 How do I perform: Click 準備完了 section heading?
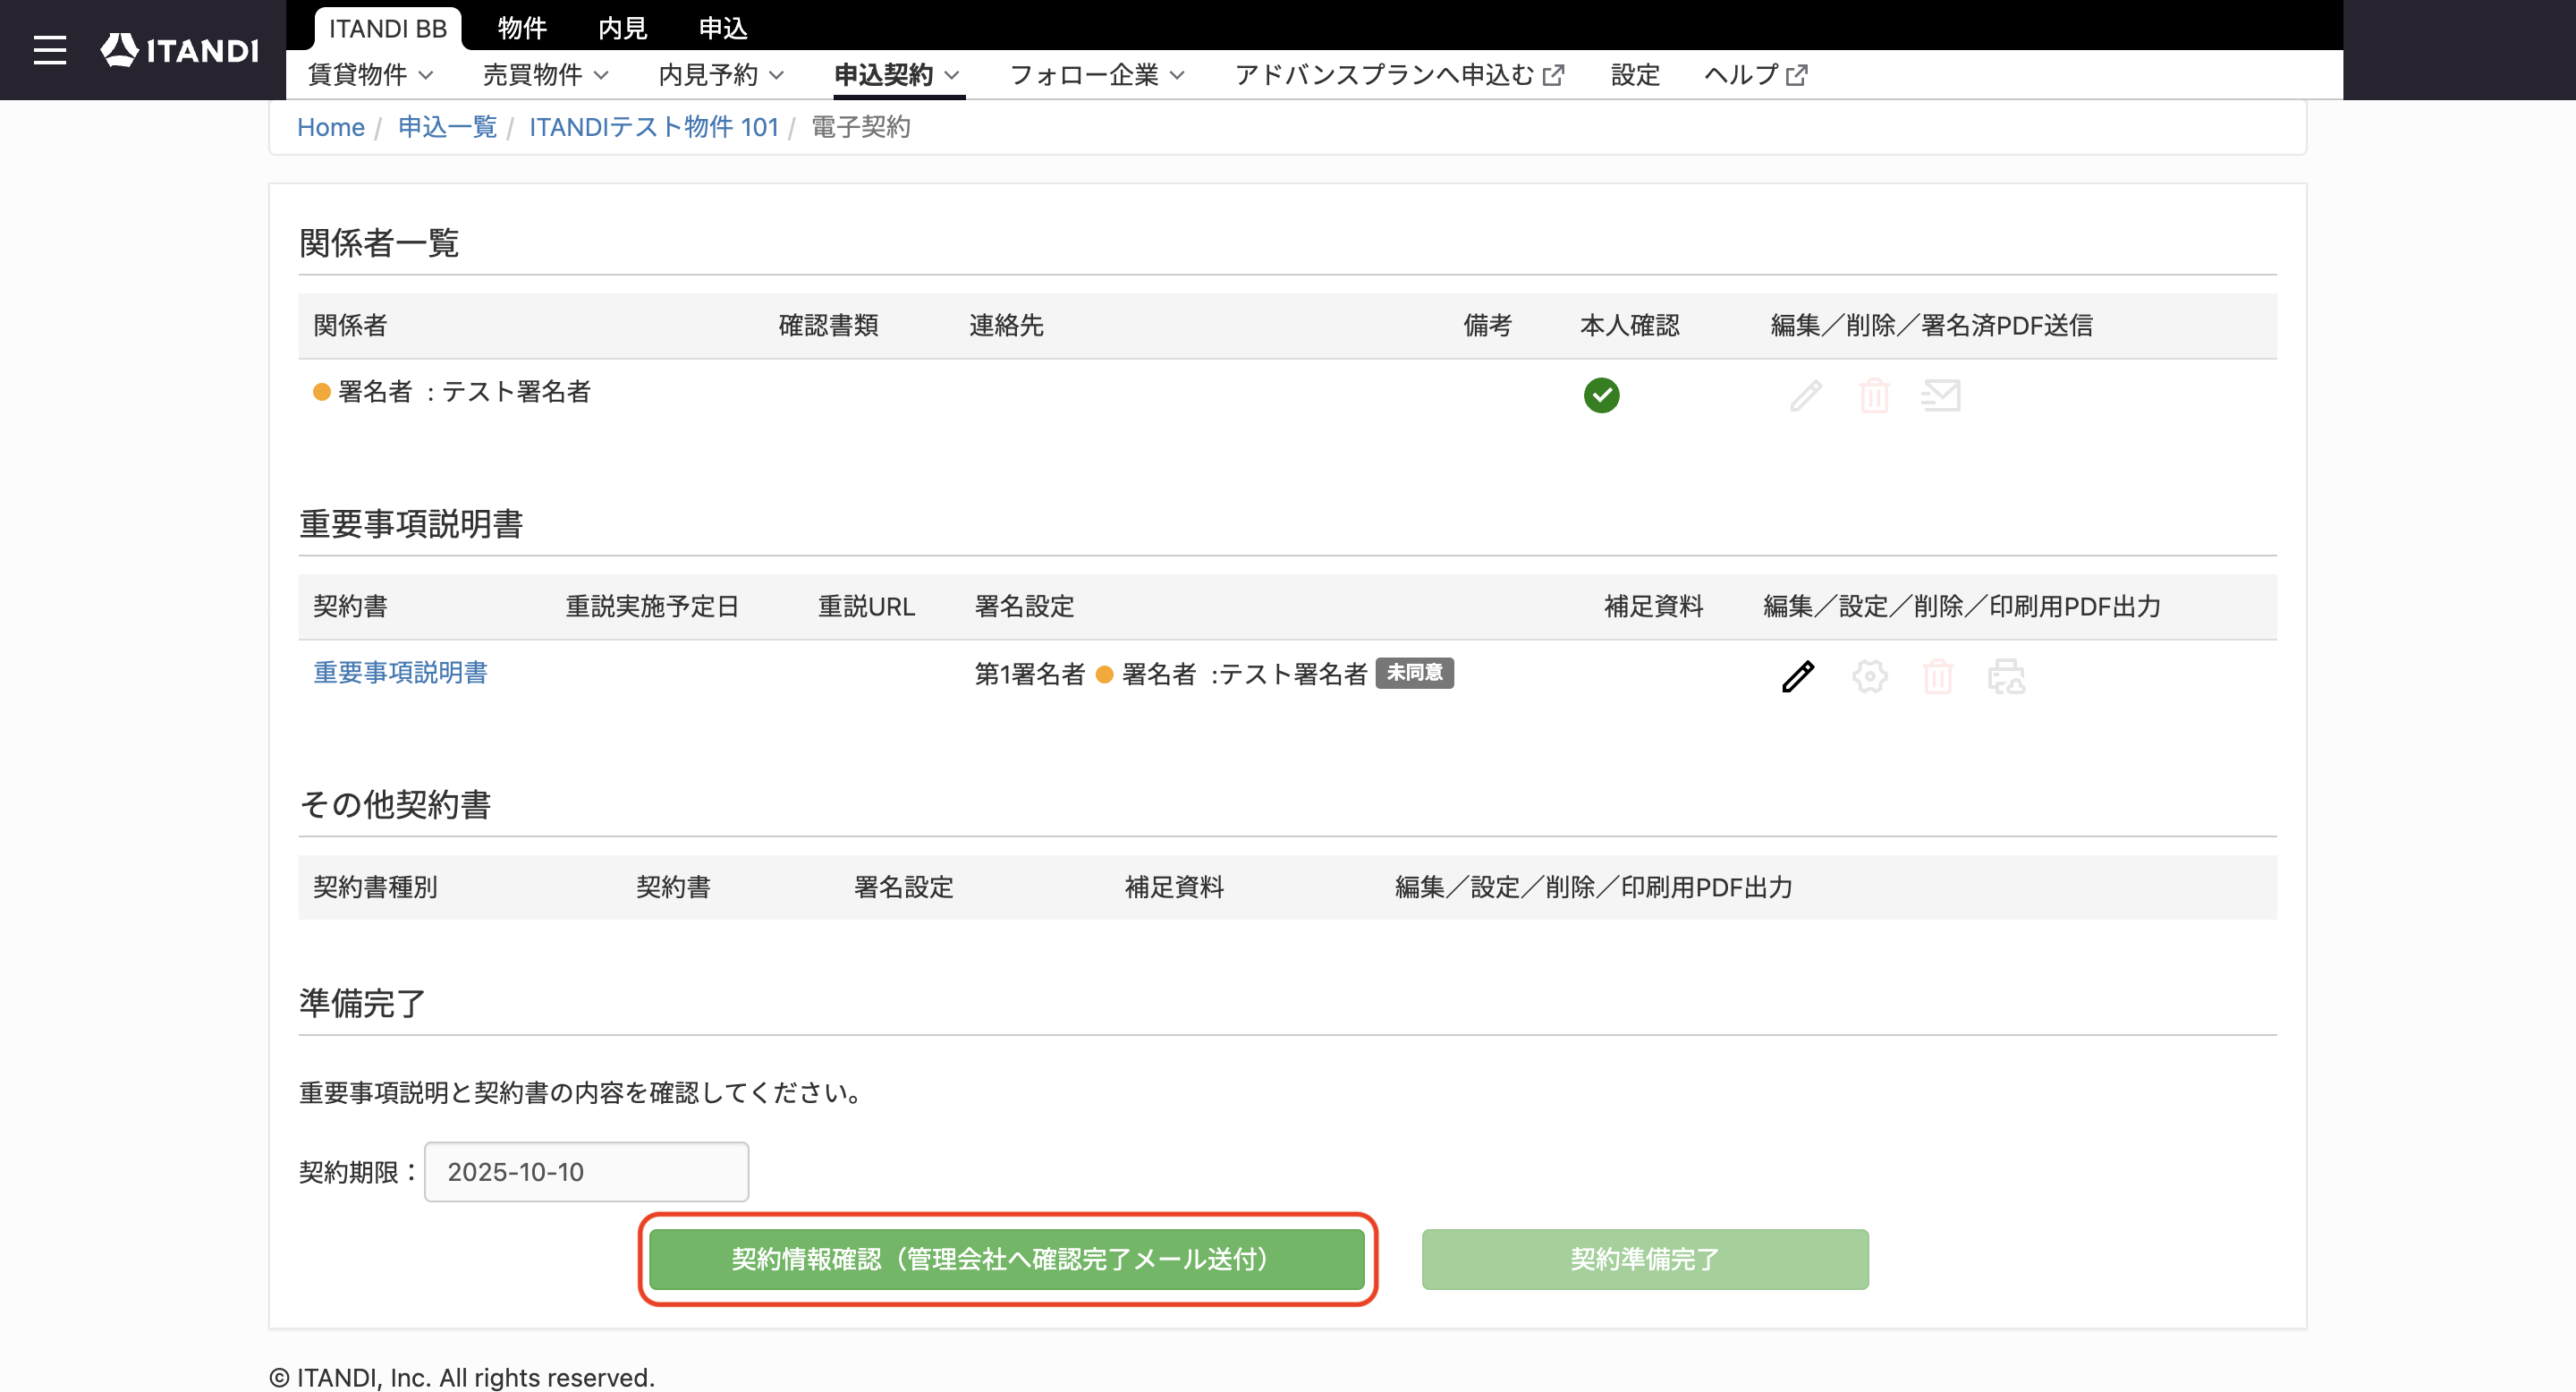(x=363, y=1003)
